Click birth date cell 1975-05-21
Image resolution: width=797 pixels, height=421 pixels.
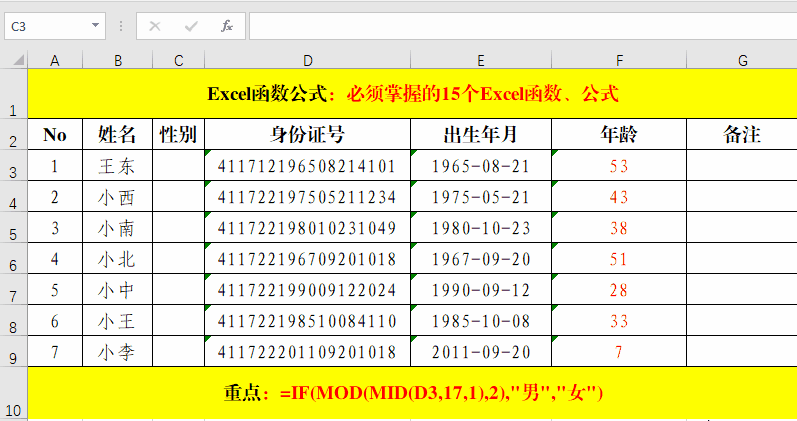[481, 196]
